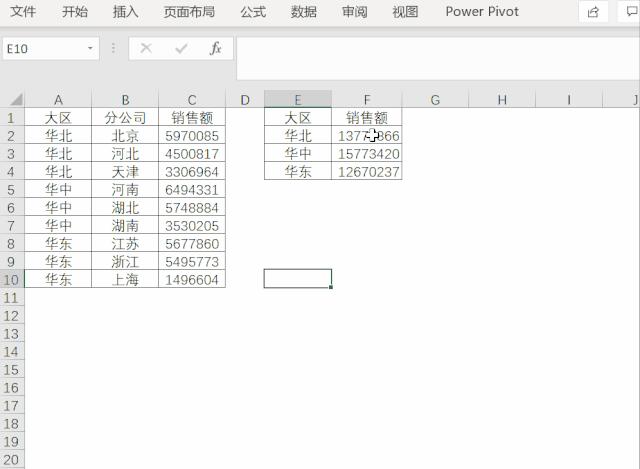Select row 15 header
The image size is (640, 469).
[x=11, y=369]
